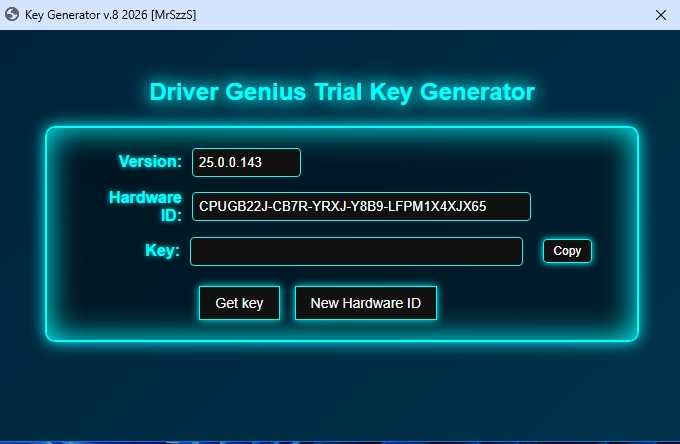
Task: Generate a New Hardware ID
Action: 366,303
